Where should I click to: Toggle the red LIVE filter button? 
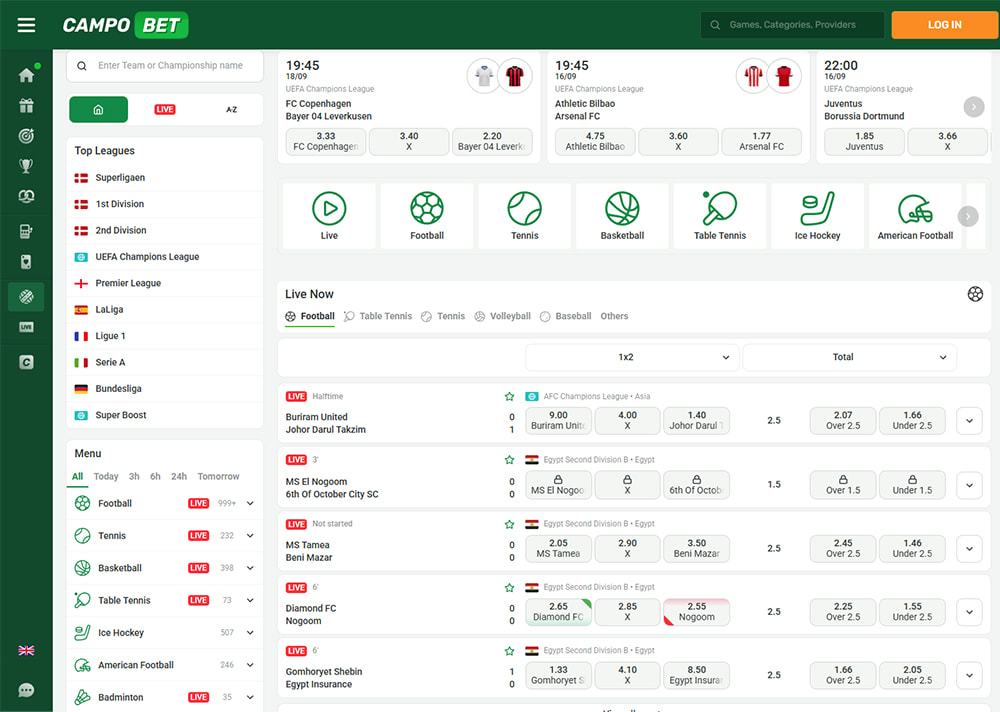165,110
